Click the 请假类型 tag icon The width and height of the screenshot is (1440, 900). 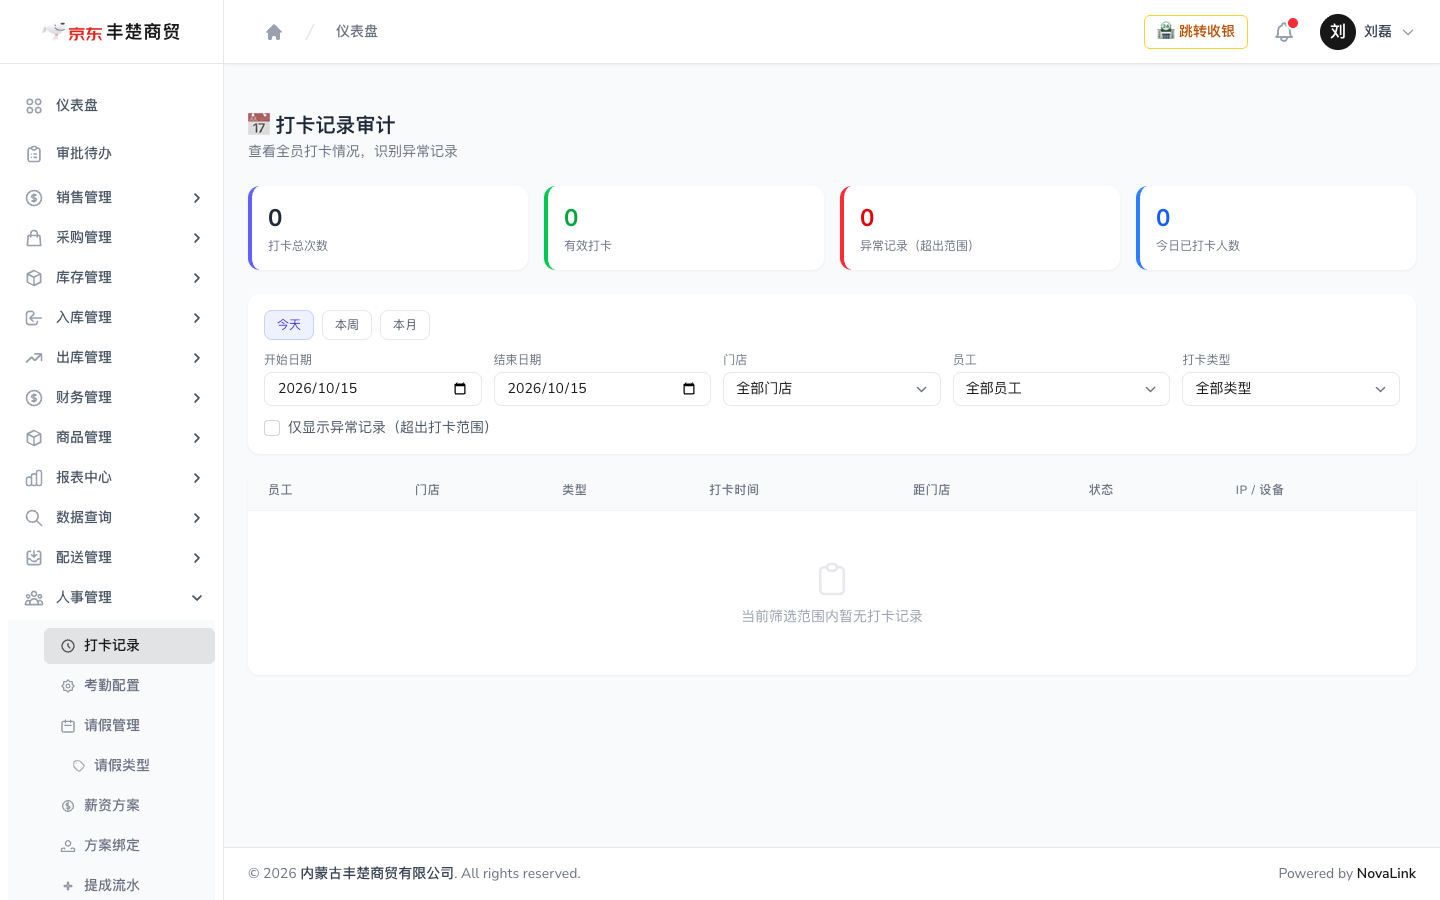[79, 766]
